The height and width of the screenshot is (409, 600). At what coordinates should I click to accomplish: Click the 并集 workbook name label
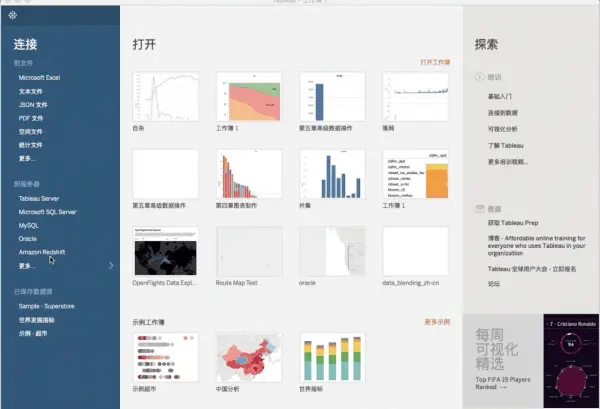(305, 205)
